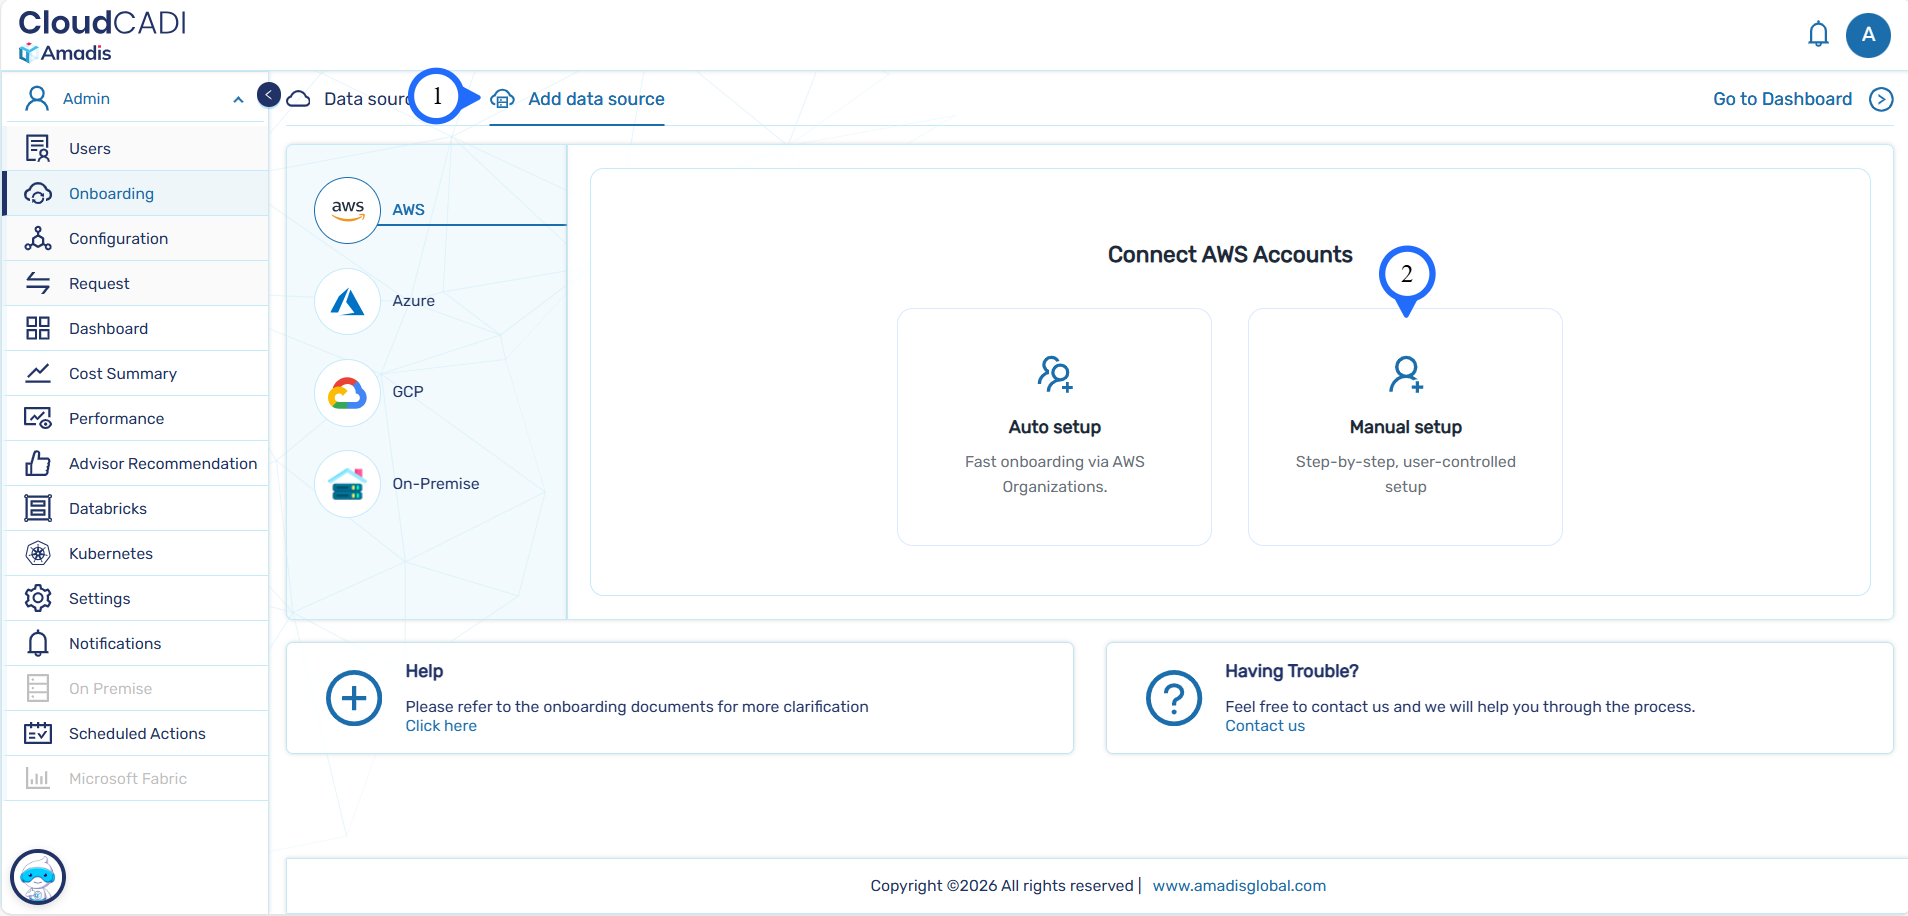Choose the Auto setup card
Viewport: 1908px width, 916px height.
click(1054, 427)
